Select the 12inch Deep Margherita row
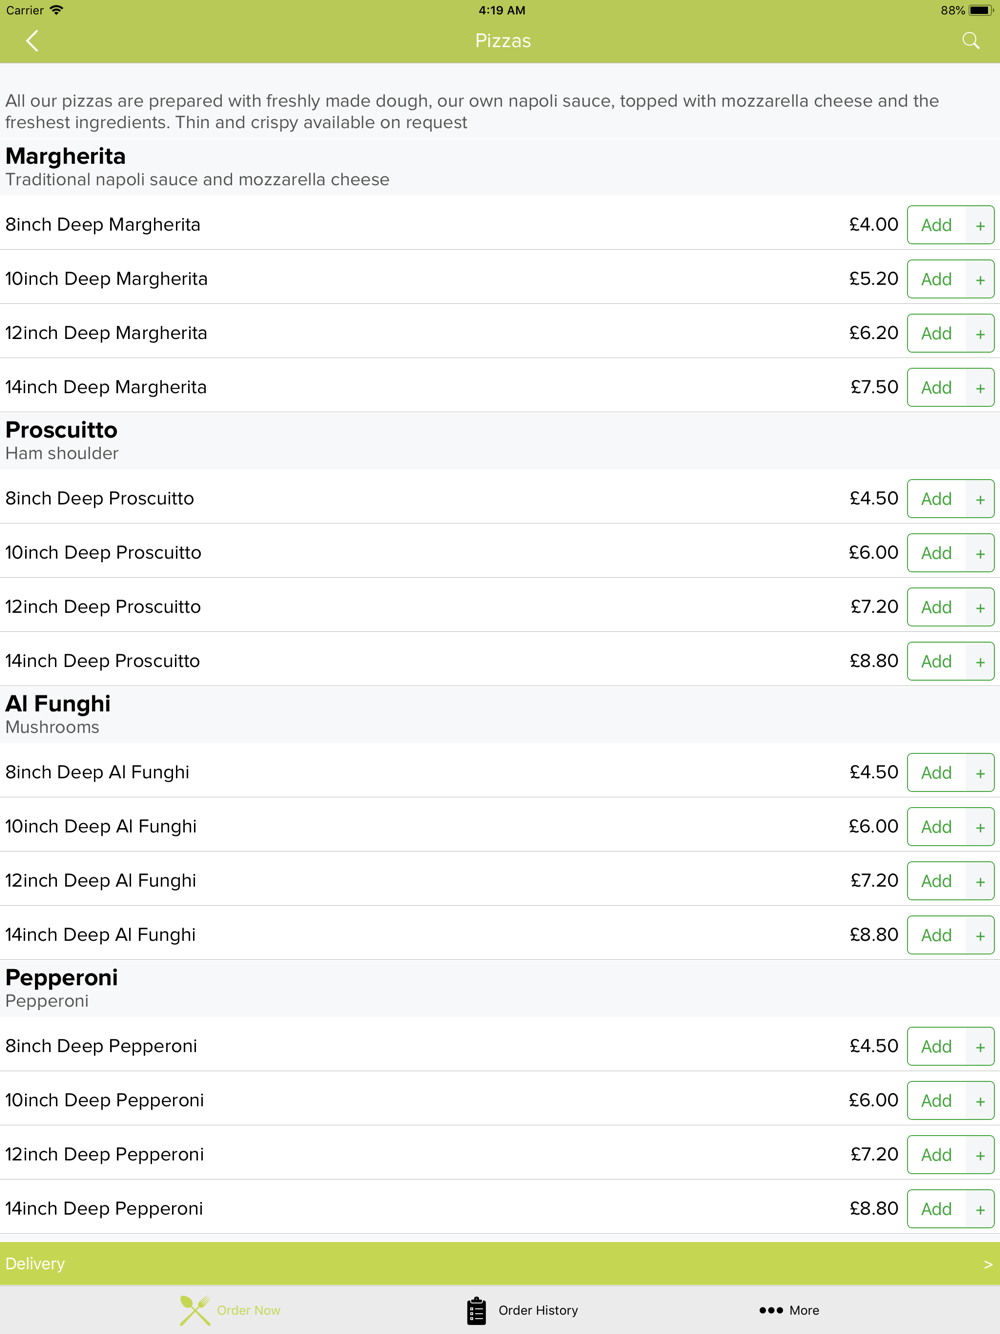The width and height of the screenshot is (1000, 1334). (400, 333)
